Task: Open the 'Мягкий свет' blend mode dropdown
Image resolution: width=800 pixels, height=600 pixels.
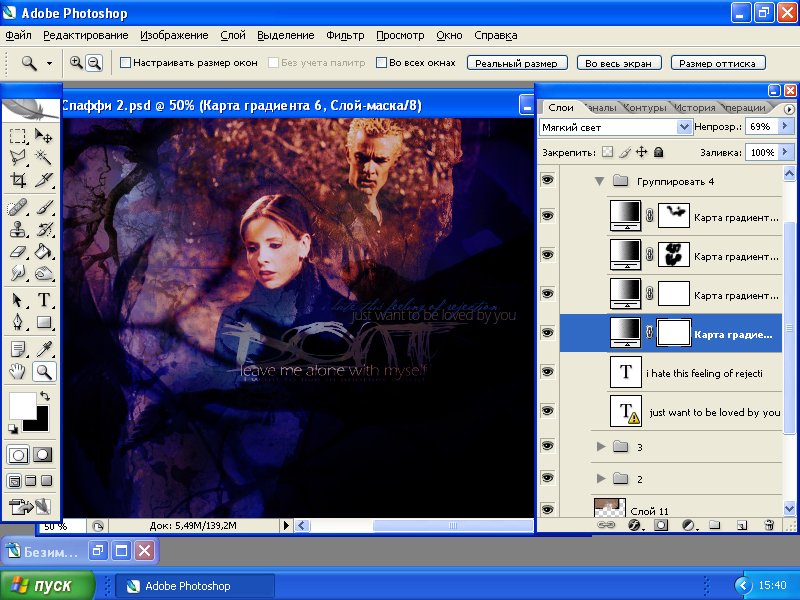Action: (x=684, y=127)
